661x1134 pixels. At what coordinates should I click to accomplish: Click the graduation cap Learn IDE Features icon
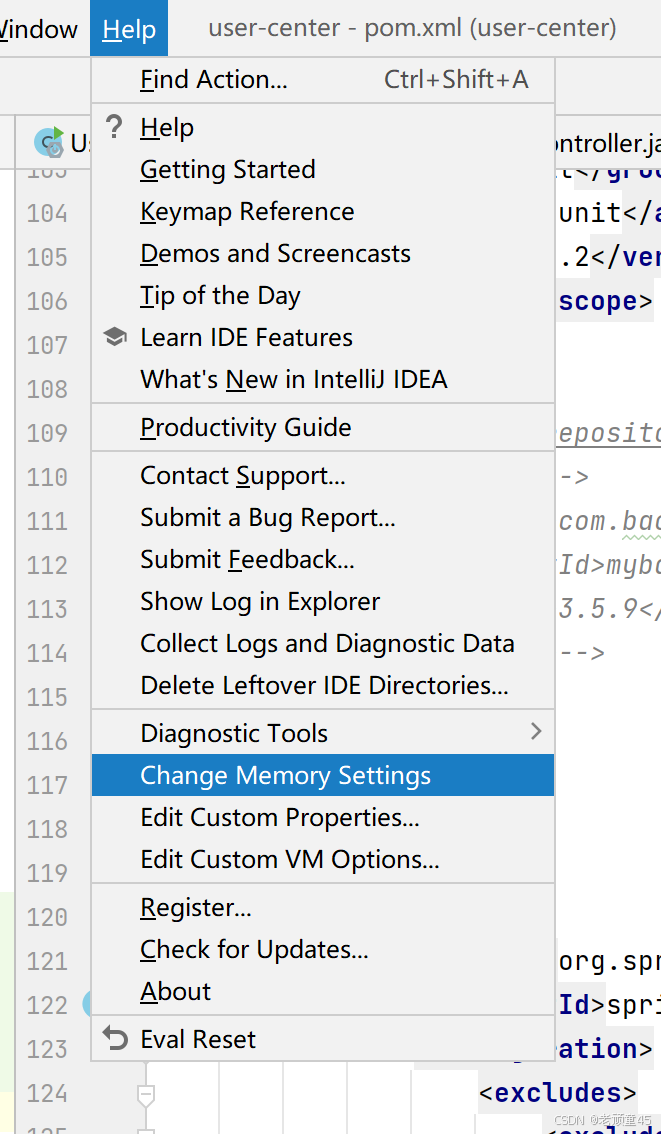click(115, 338)
